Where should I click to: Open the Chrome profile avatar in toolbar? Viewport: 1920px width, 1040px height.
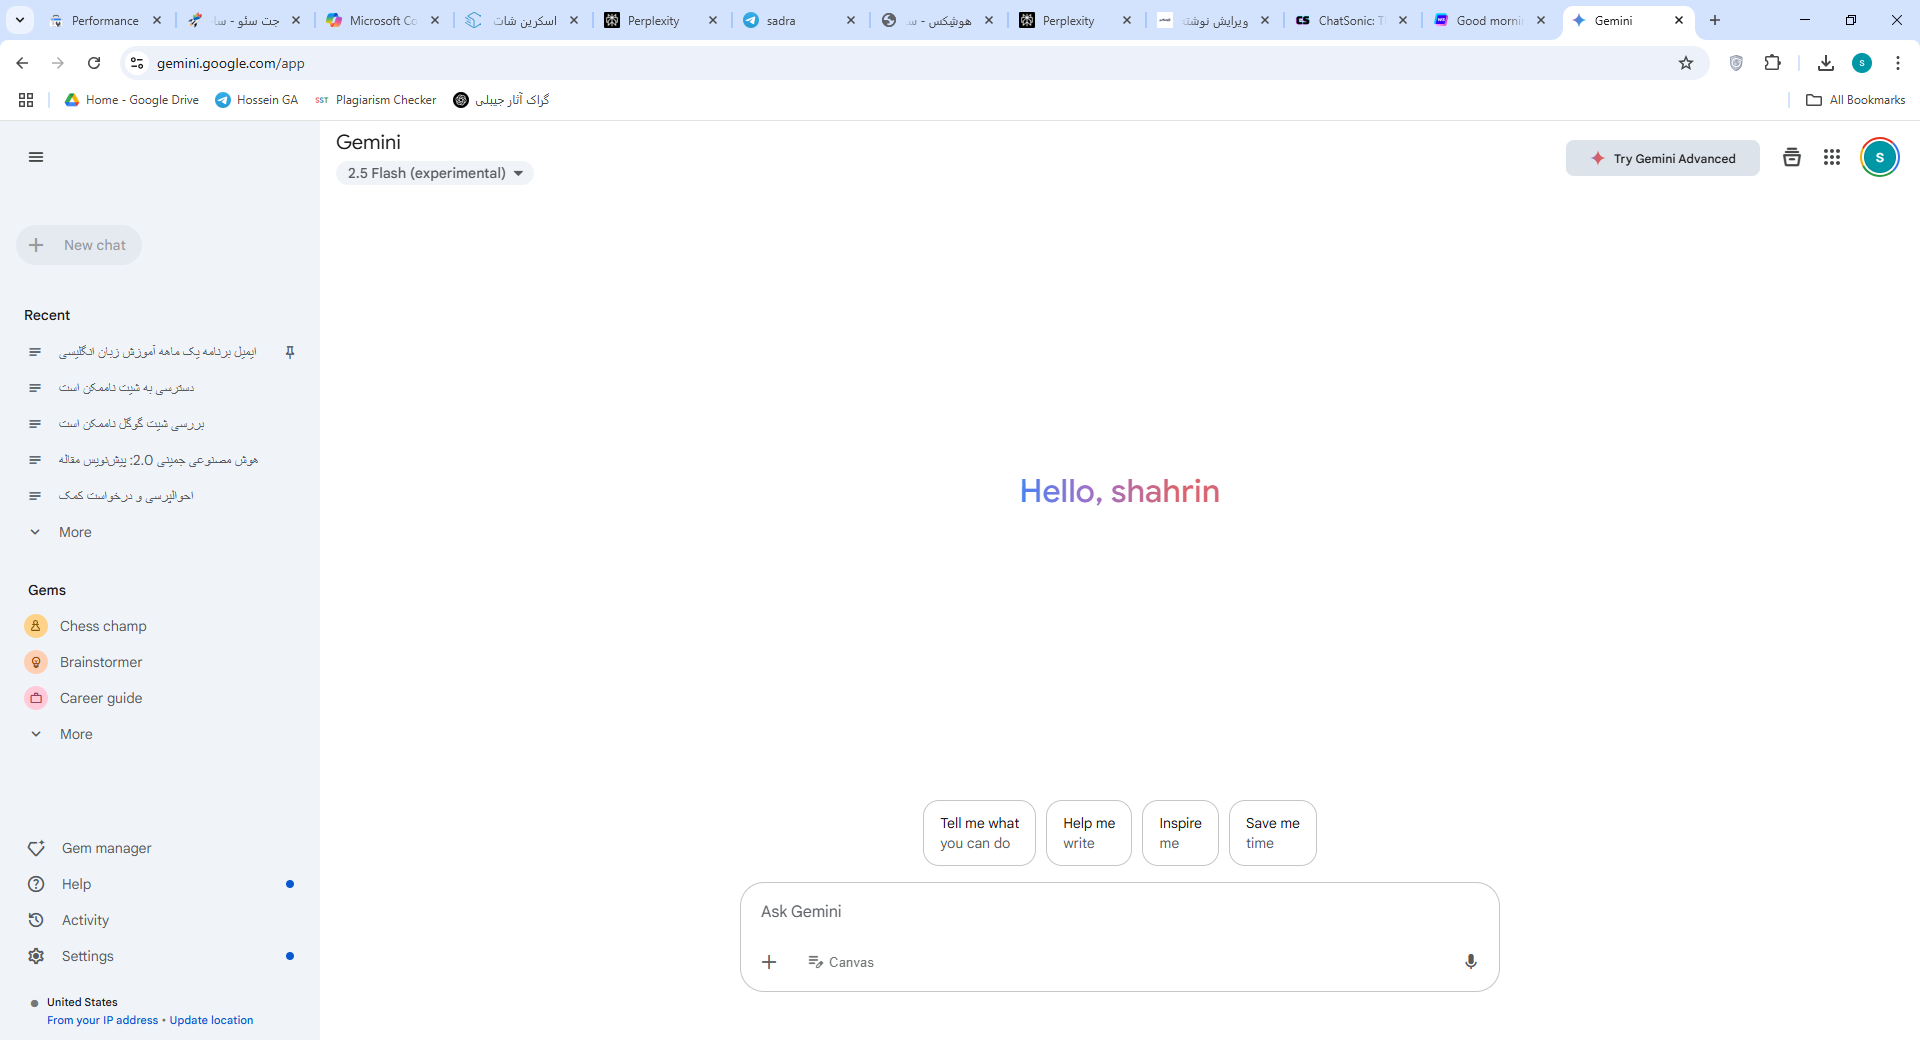point(1862,63)
